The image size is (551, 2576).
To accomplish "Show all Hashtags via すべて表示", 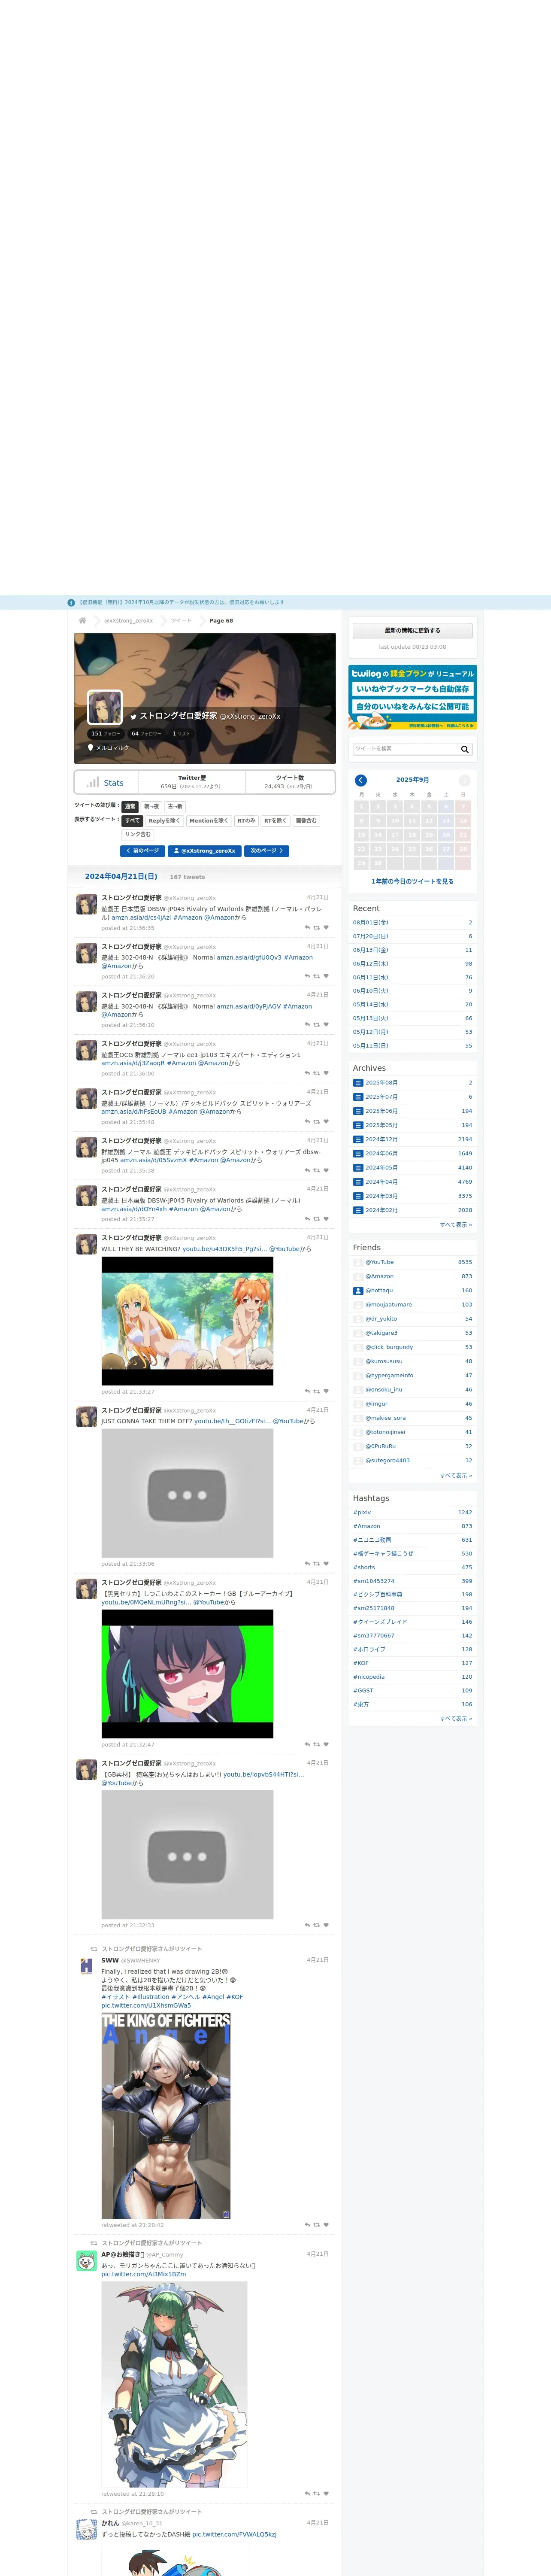I will [456, 1718].
